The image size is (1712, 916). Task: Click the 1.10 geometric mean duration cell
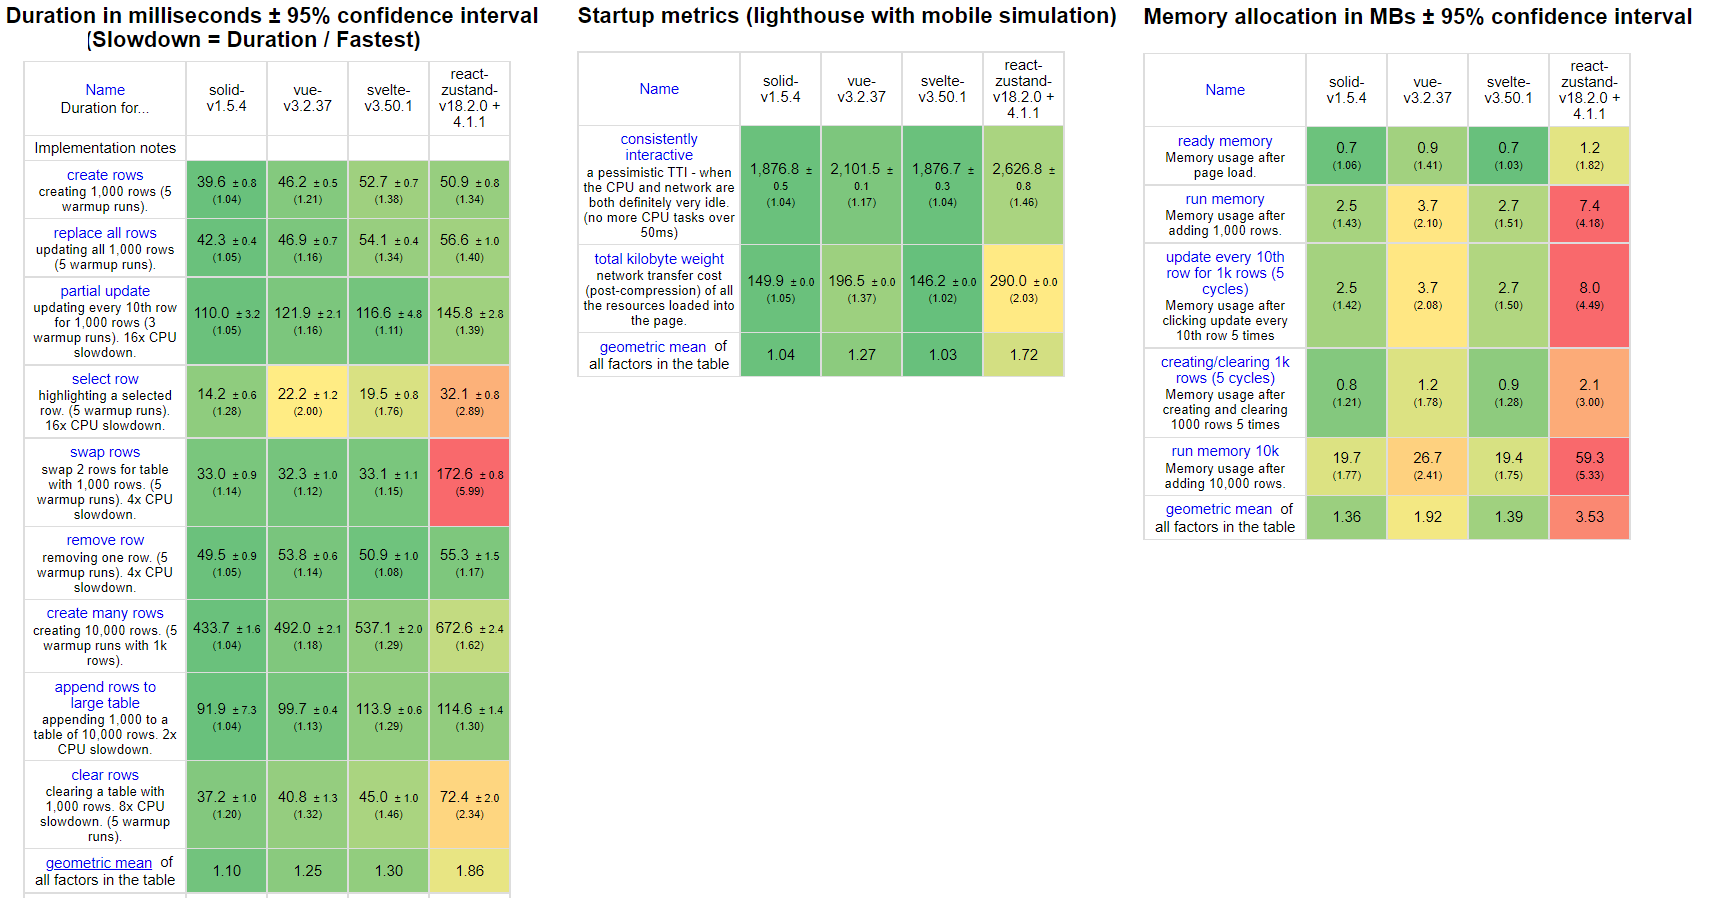tap(227, 871)
